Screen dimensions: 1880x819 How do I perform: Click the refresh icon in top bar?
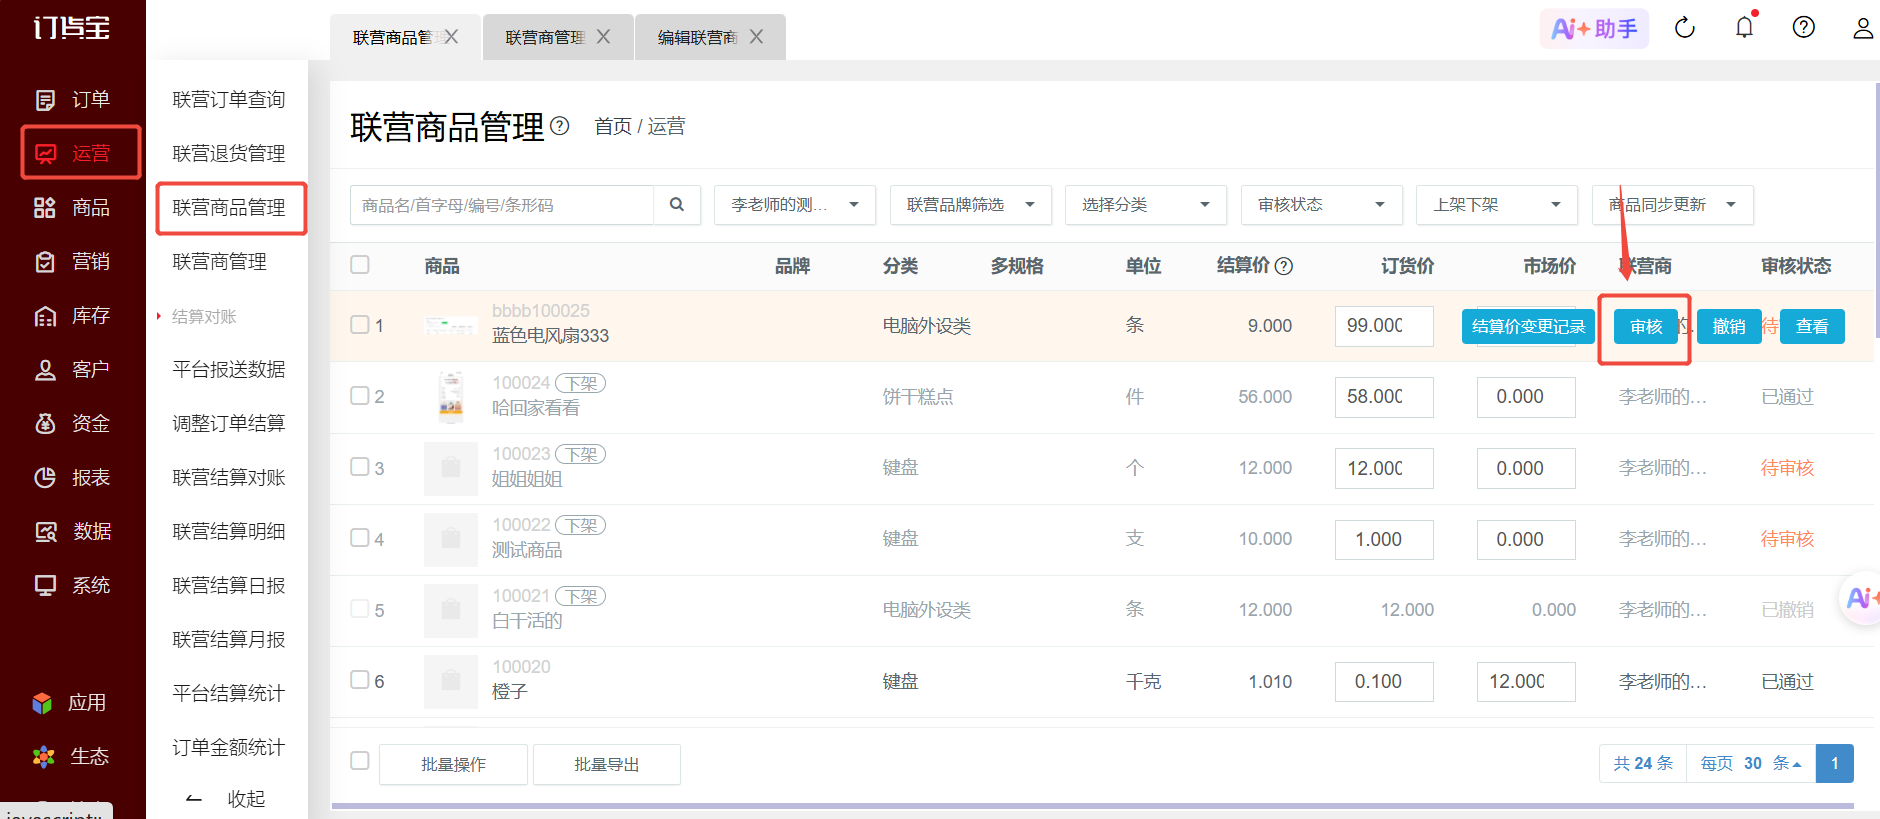(x=1685, y=28)
